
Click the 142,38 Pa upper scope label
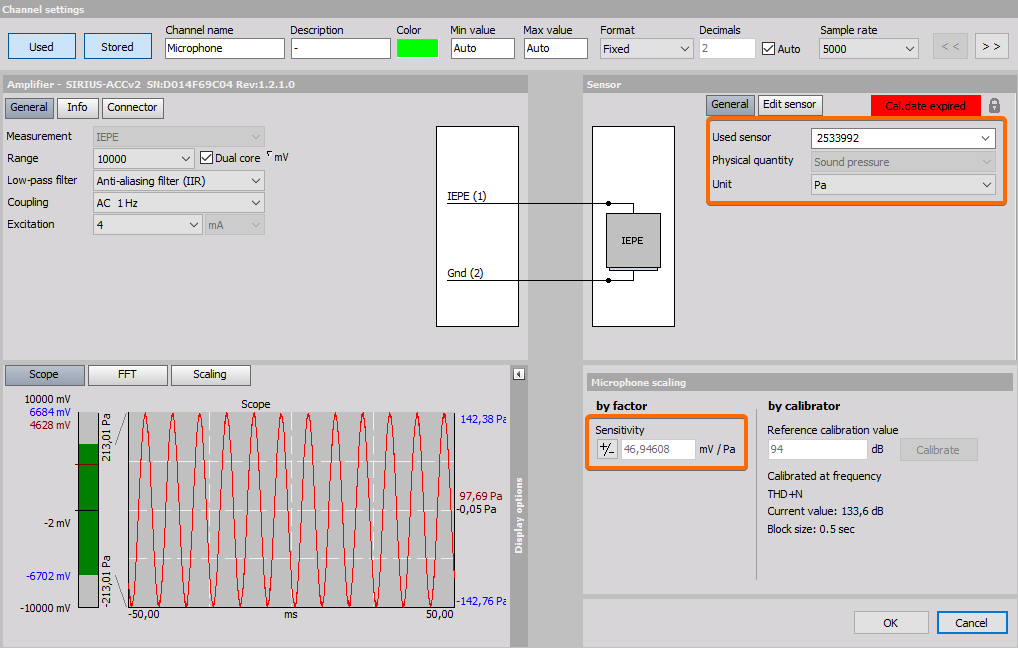483,419
